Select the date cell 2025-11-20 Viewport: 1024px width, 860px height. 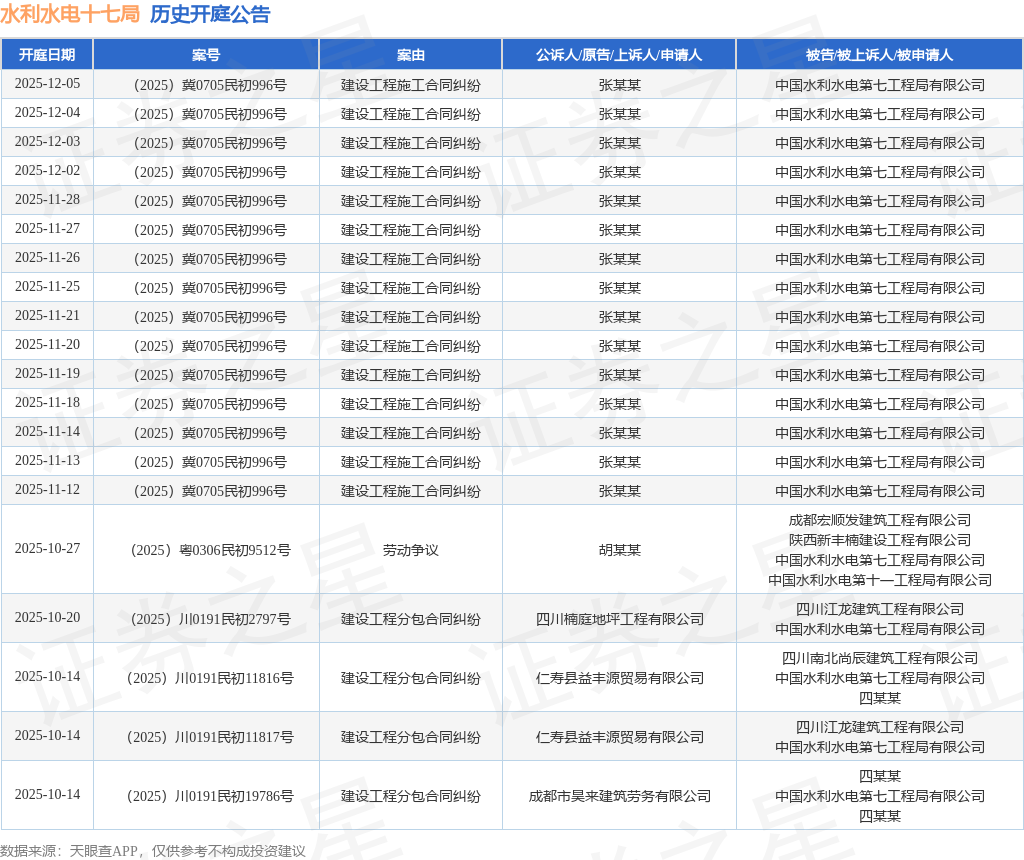click(x=48, y=345)
